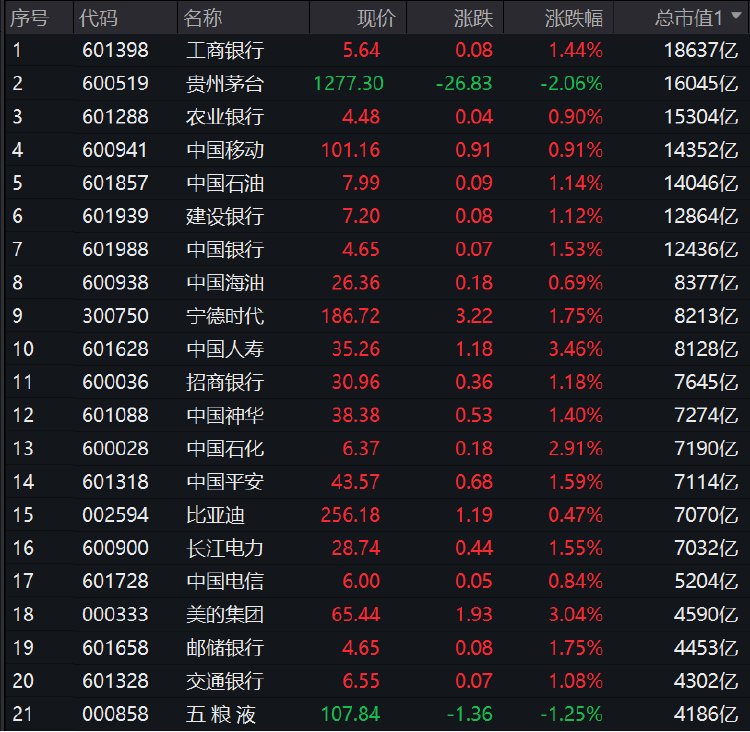Click market cap 4186亿
Image resolution: width=750 pixels, height=732 pixels.
(706, 714)
